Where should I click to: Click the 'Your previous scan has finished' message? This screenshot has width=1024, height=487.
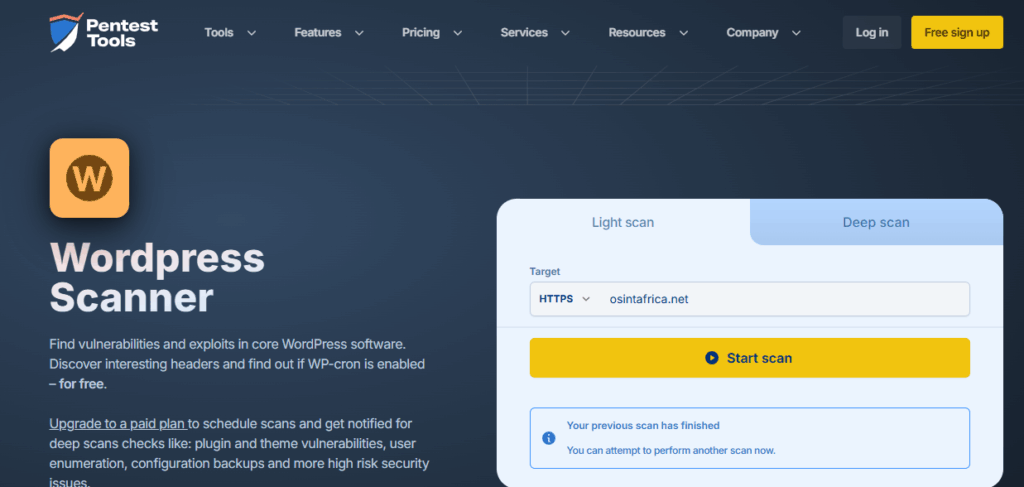[643, 425]
